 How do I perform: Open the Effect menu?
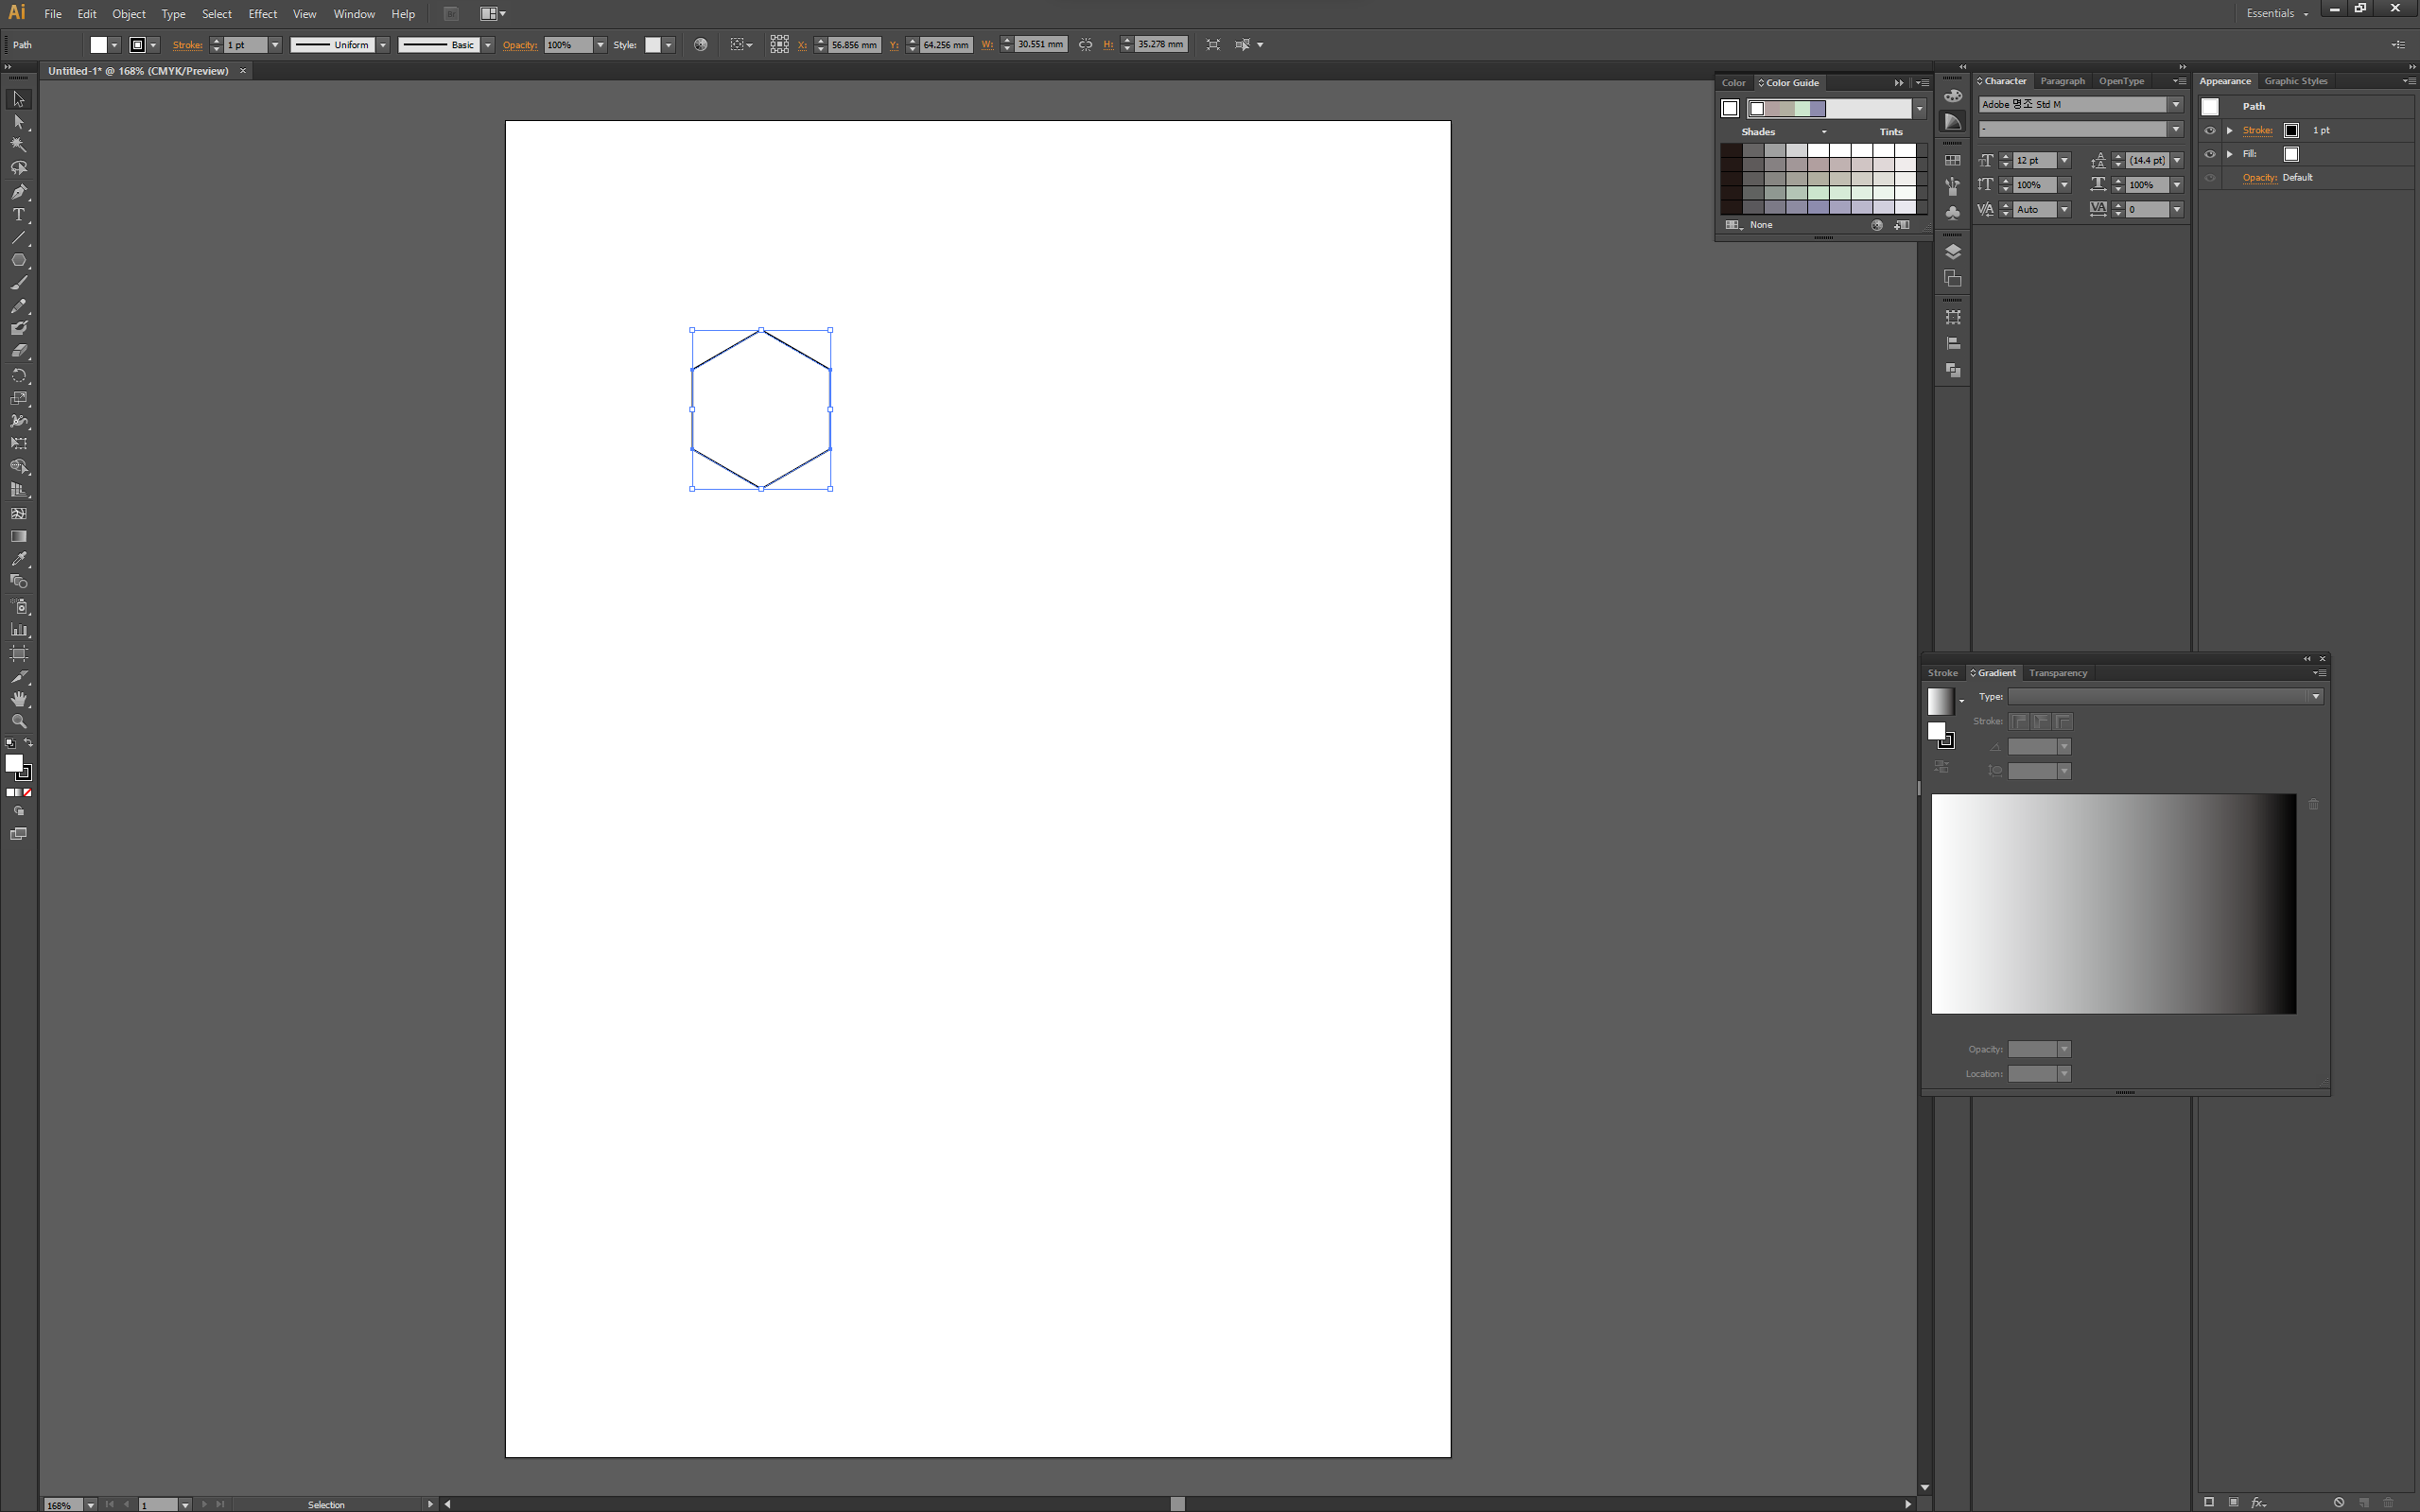click(x=262, y=14)
